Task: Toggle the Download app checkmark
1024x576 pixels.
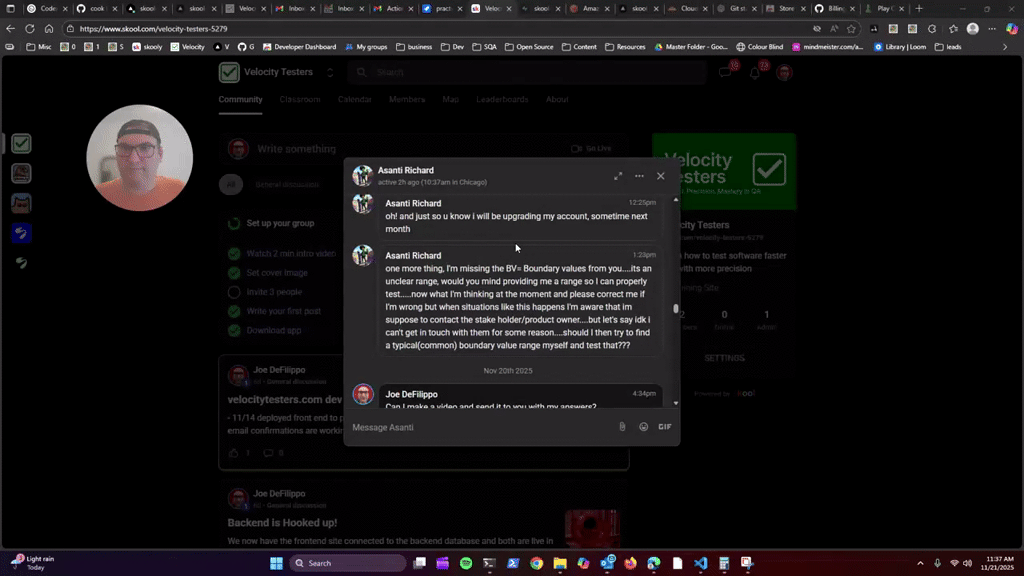Action: point(234,330)
